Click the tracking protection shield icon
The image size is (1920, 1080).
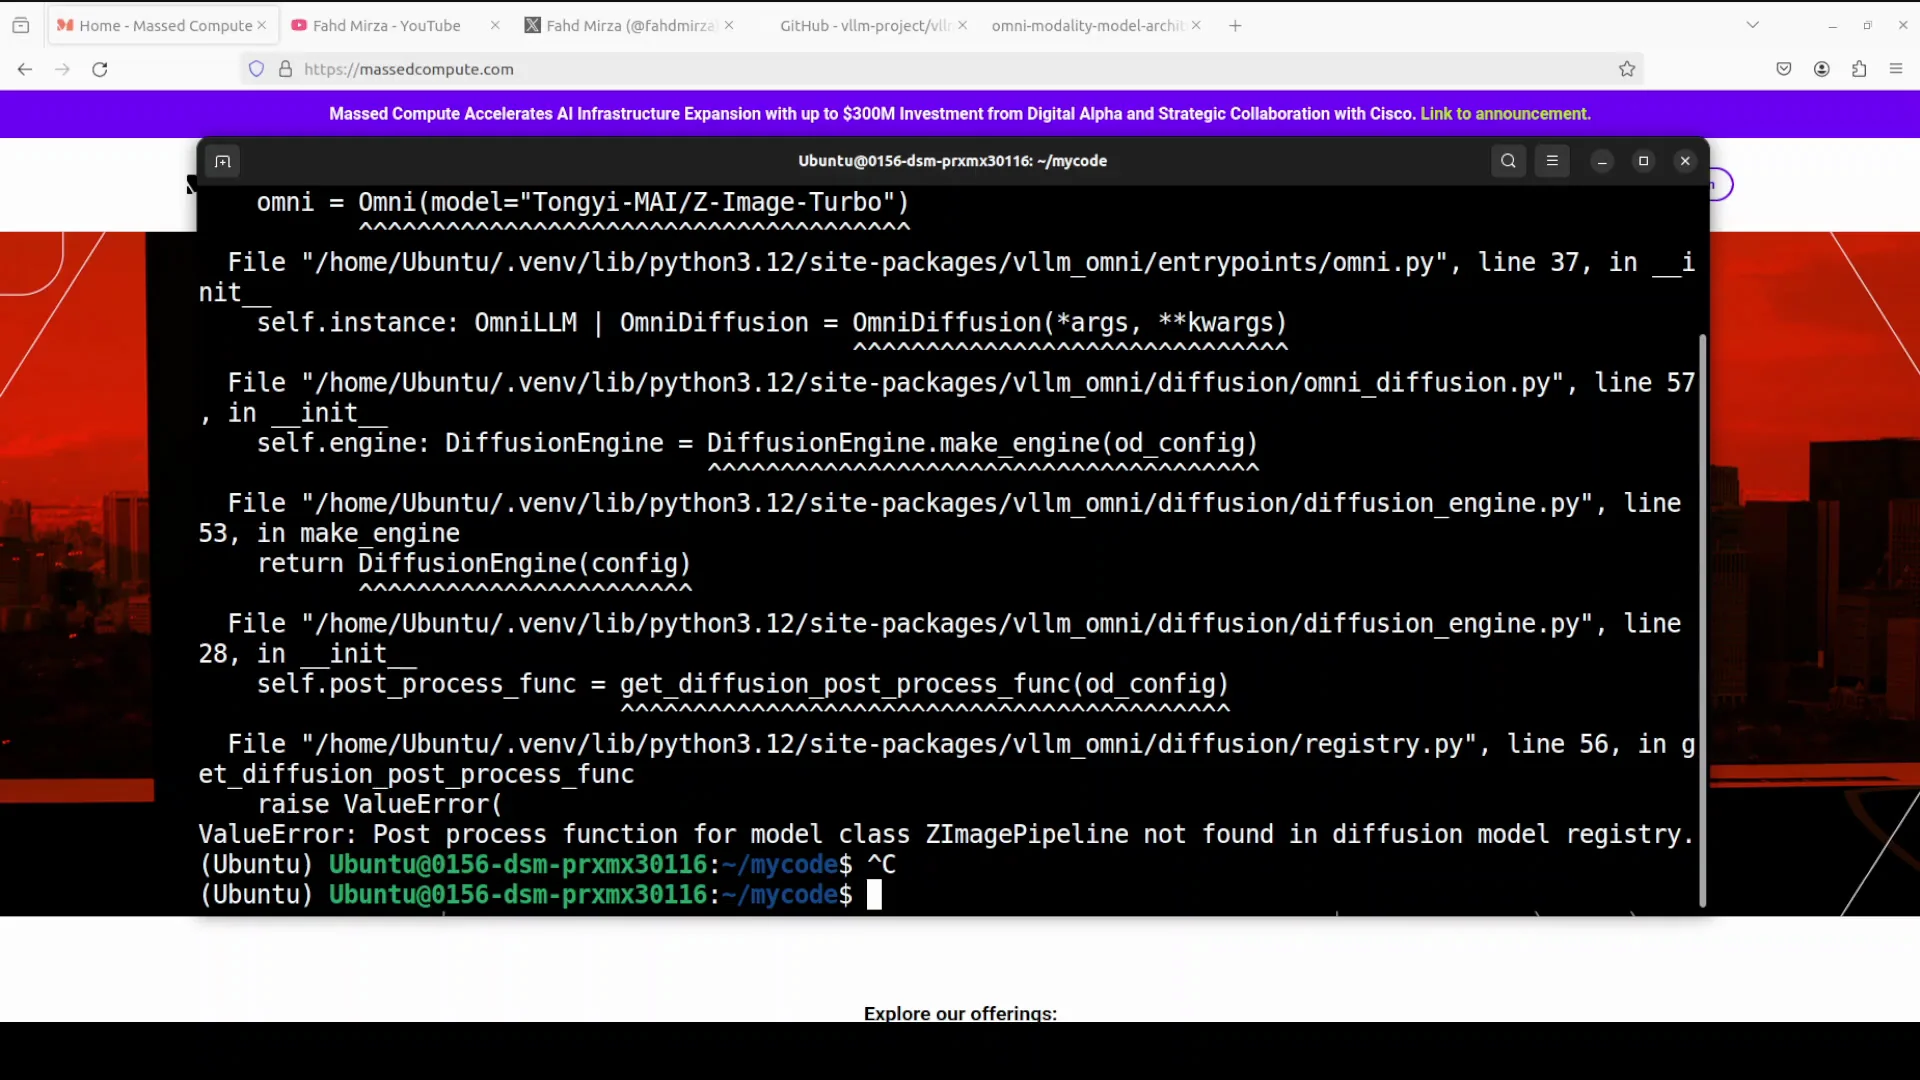coord(256,69)
